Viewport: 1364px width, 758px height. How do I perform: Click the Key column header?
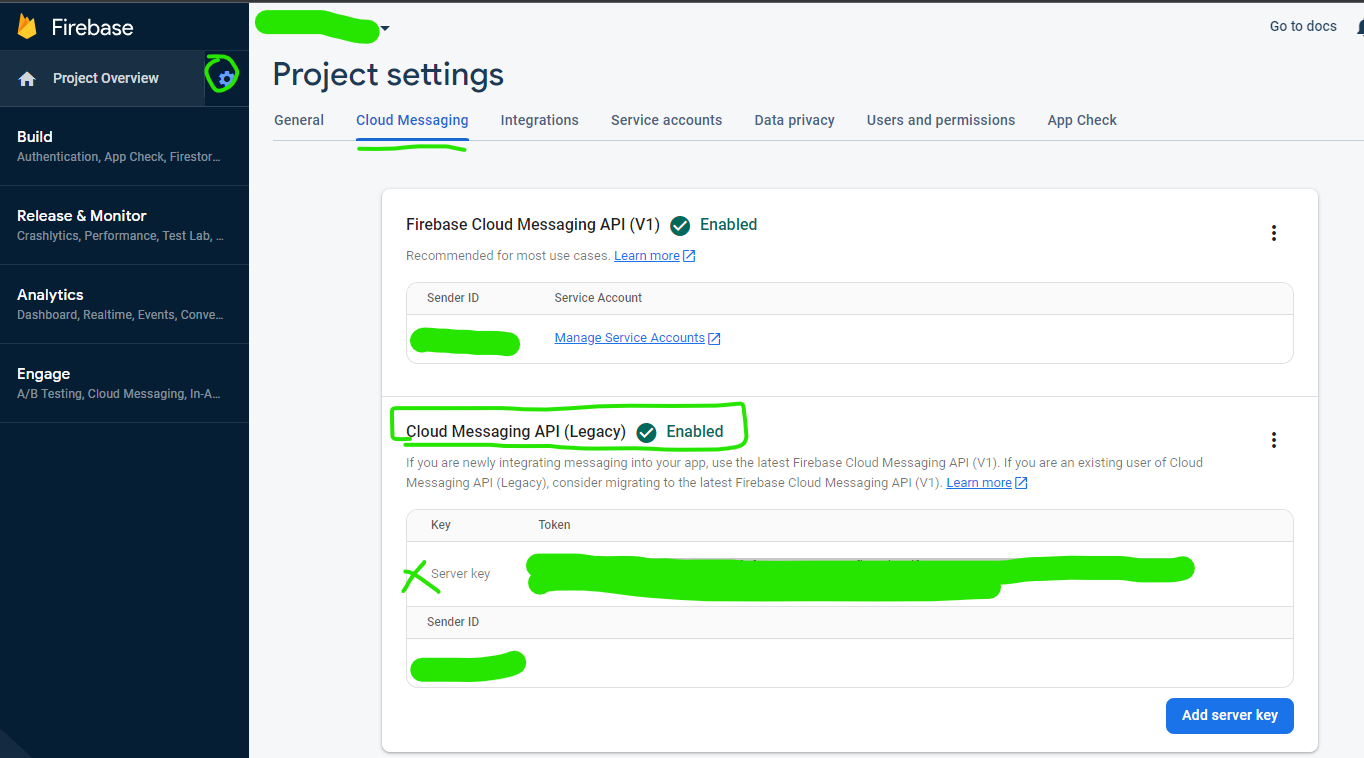[441, 525]
